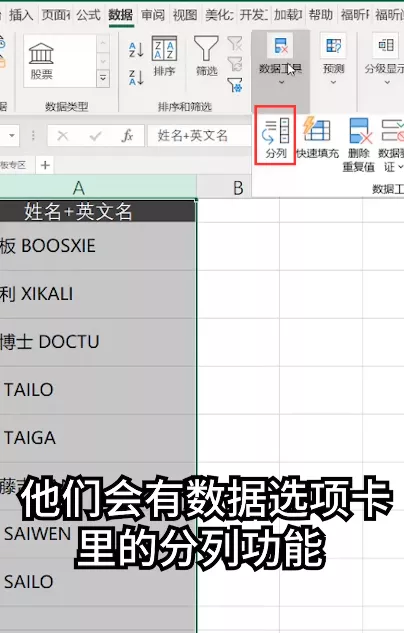Select the cell containing TAILO
The height and width of the screenshot is (633, 404).
tap(98, 390)
